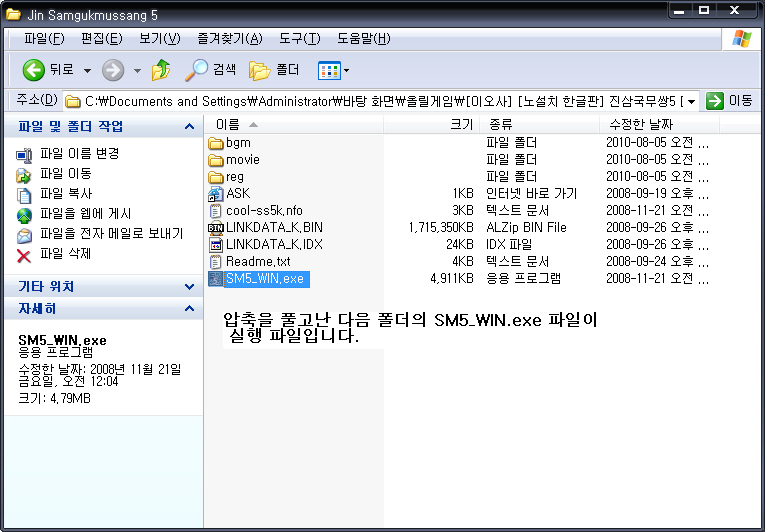Select the movie folder icon
765x532 pixels.
pos(216,160)
